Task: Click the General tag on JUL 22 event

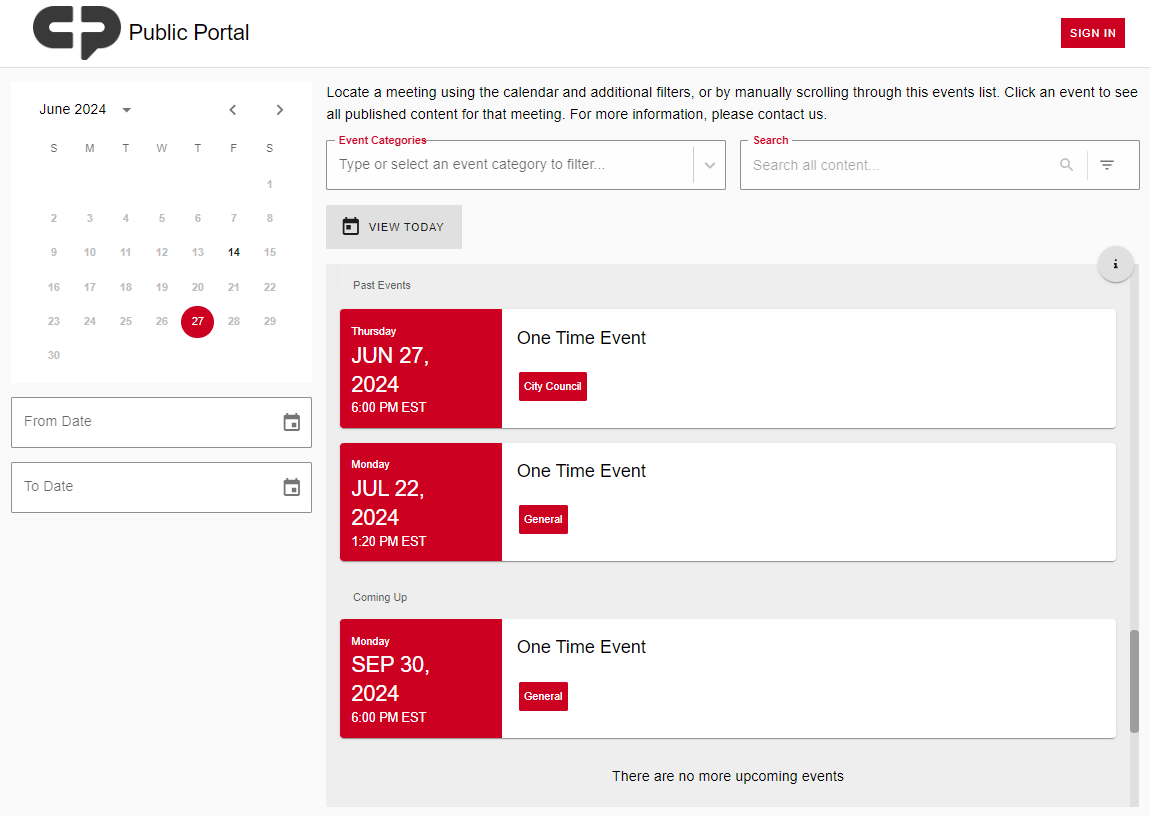Action: pyautogui.click(x=543, y=519)
